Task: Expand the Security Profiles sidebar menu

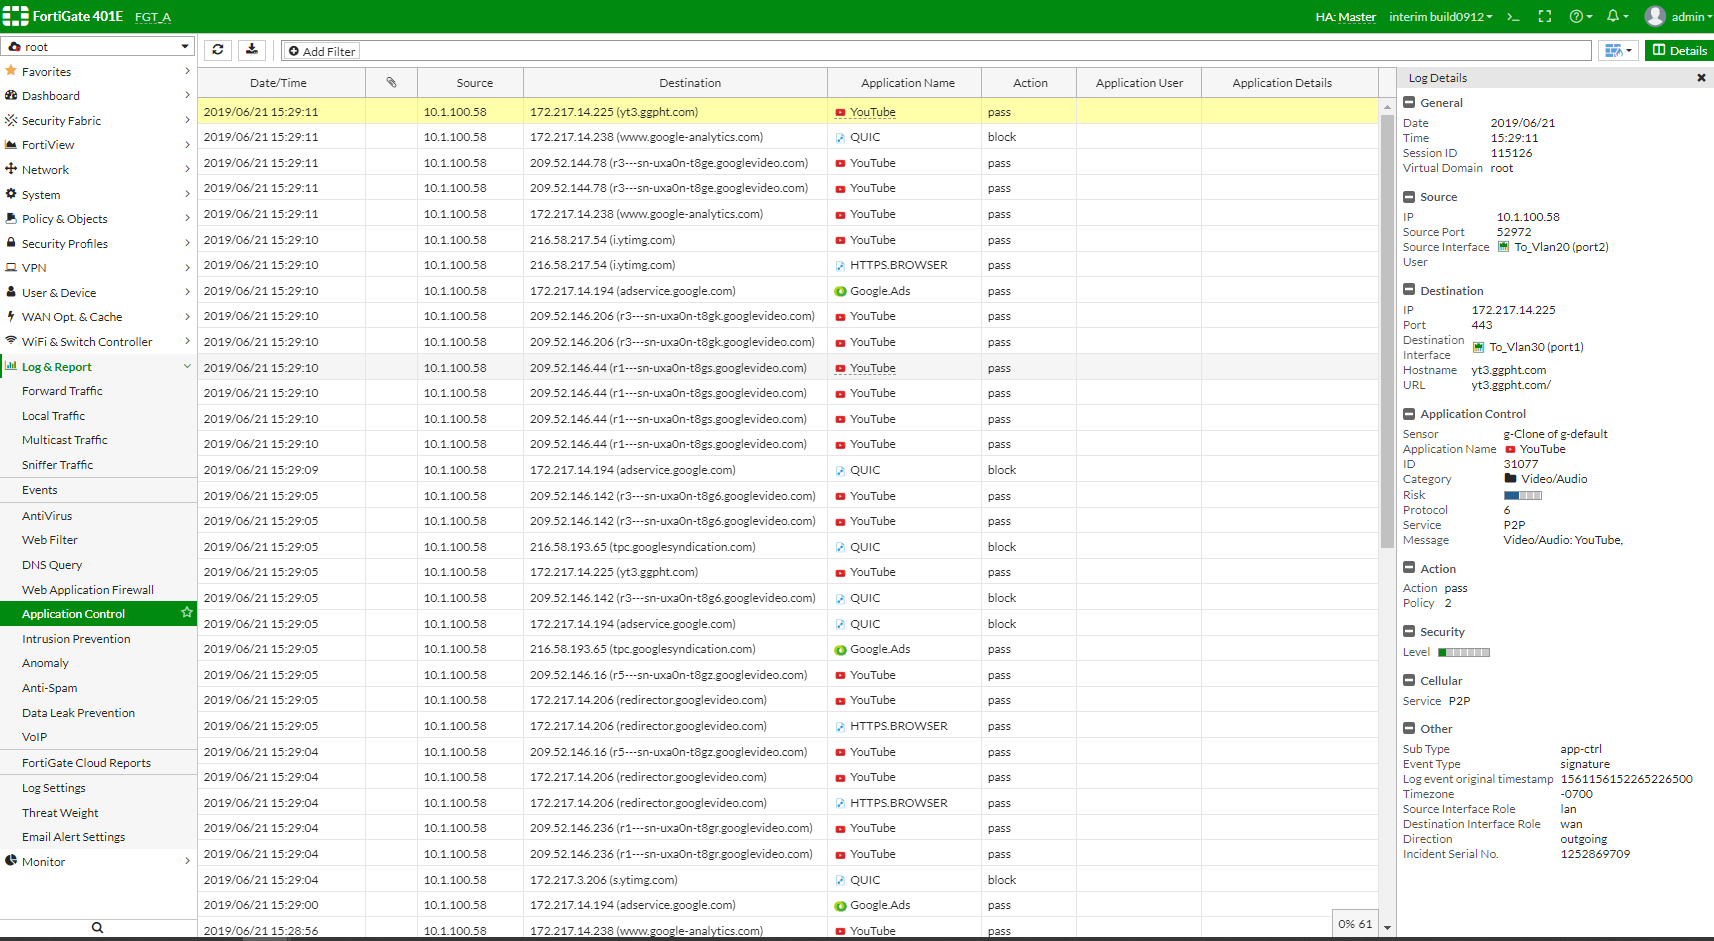Action: pos(98,244)
